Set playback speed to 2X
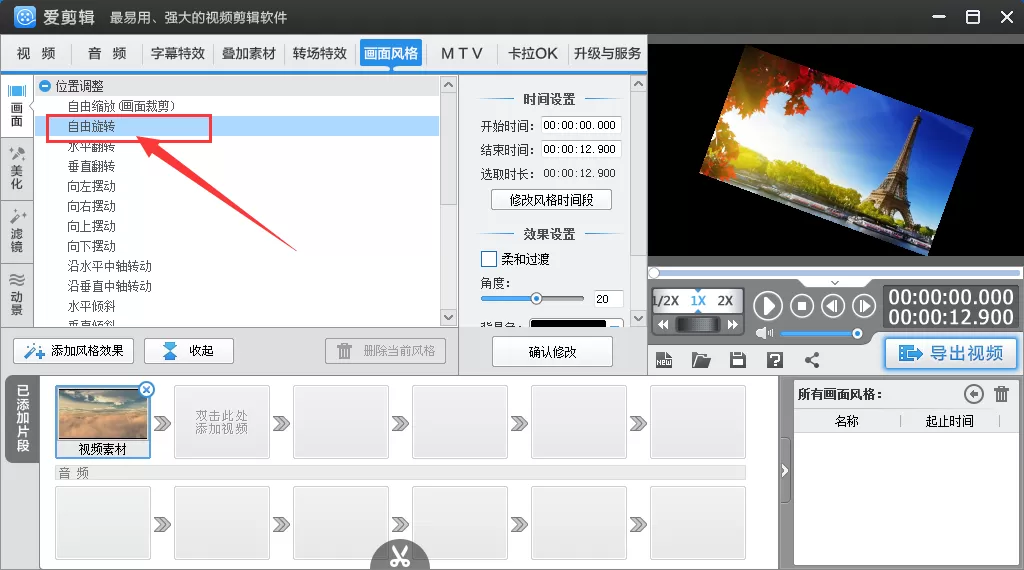1024x570 pixels. tap(725, 301)
